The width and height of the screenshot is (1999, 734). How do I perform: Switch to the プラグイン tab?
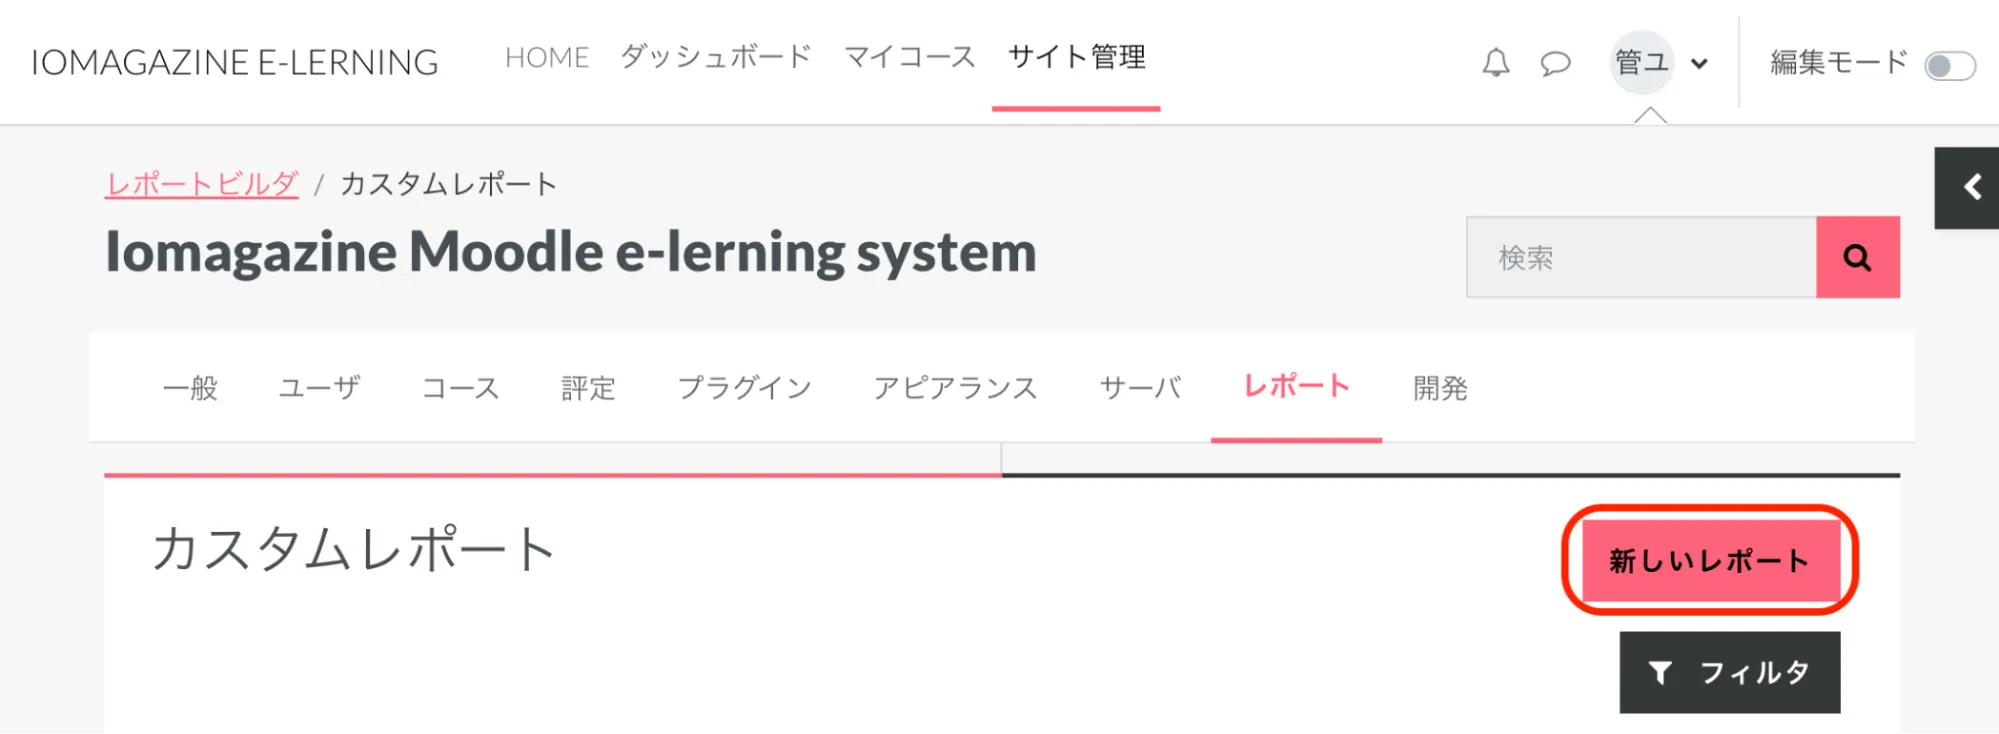point(744,388)
